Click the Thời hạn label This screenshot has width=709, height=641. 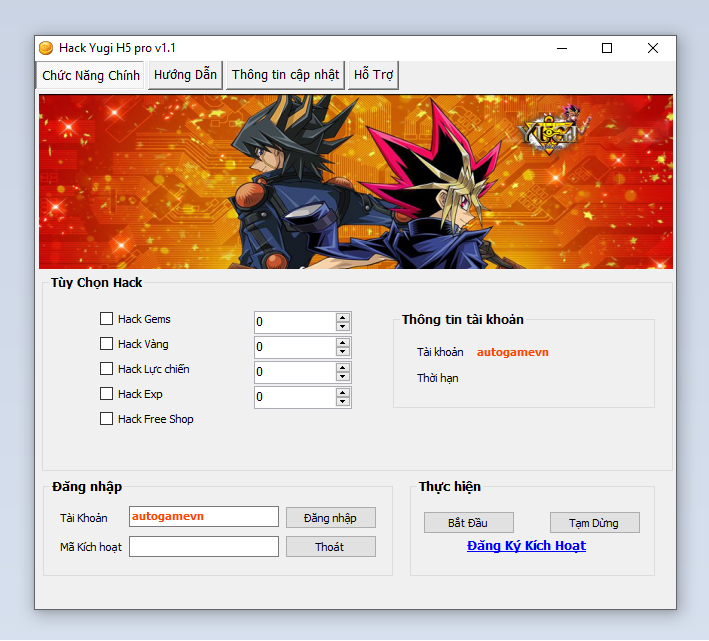437,378
